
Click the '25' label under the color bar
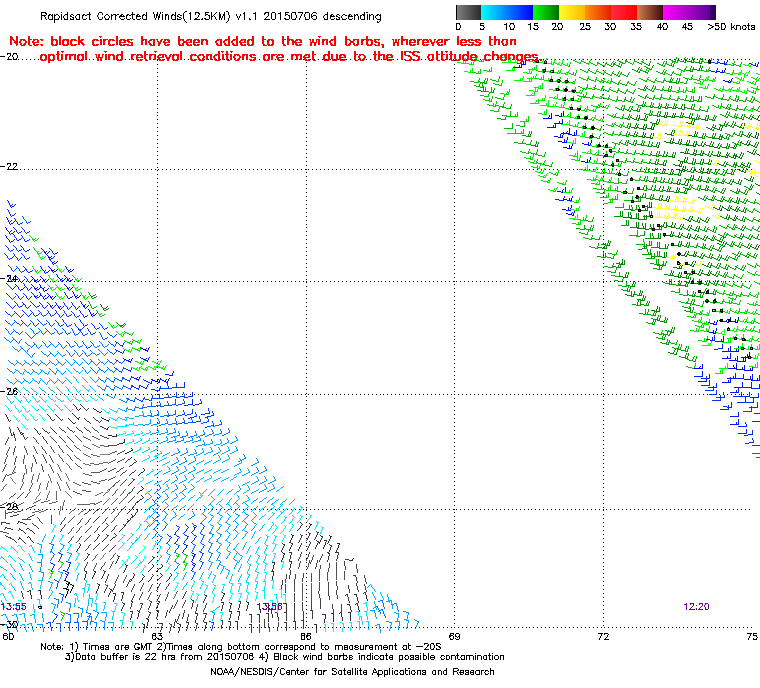[585, 27]
